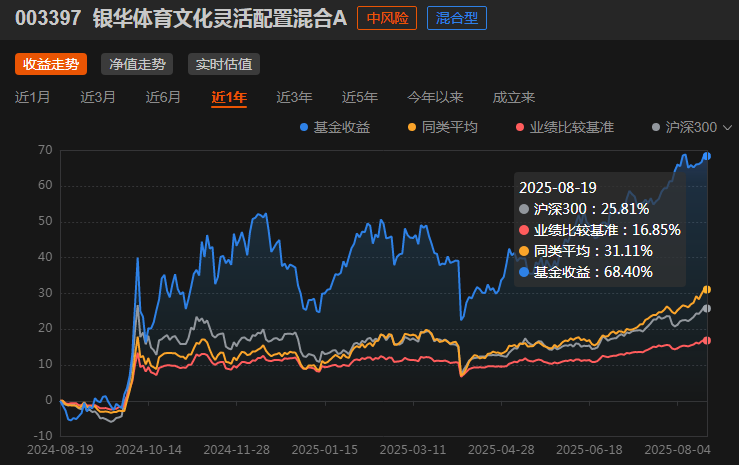Click orange endpoint marker of 同类平均 line
Image resolution: width=739 pixels, height=465 pixels.
pyautogui.click(x=707, y=290)
